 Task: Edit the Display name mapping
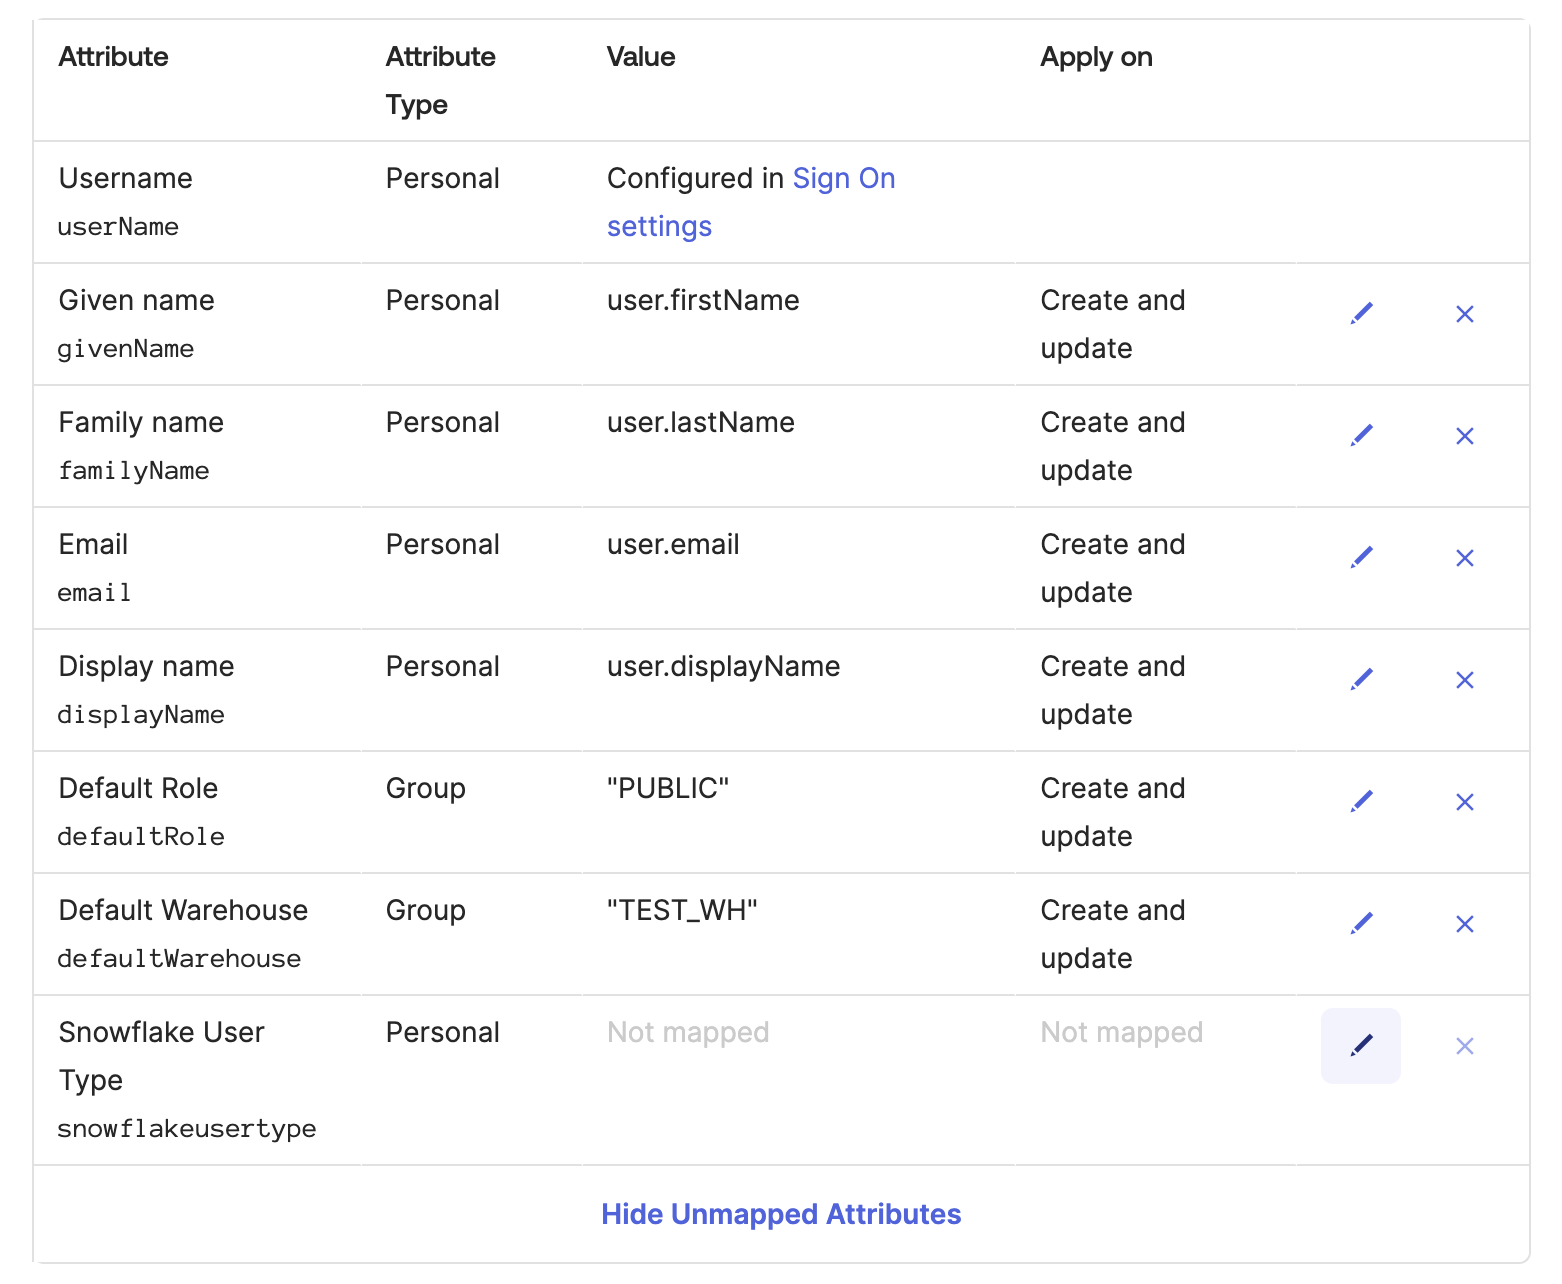(1361, 680)
